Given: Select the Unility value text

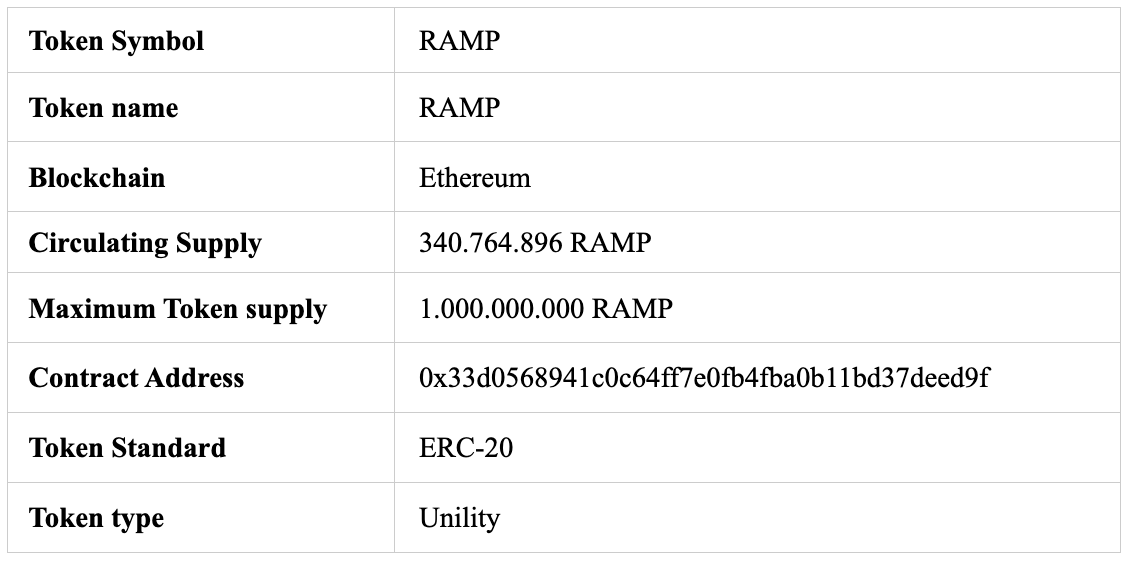Looking at the screenshot, I should 459,518.
